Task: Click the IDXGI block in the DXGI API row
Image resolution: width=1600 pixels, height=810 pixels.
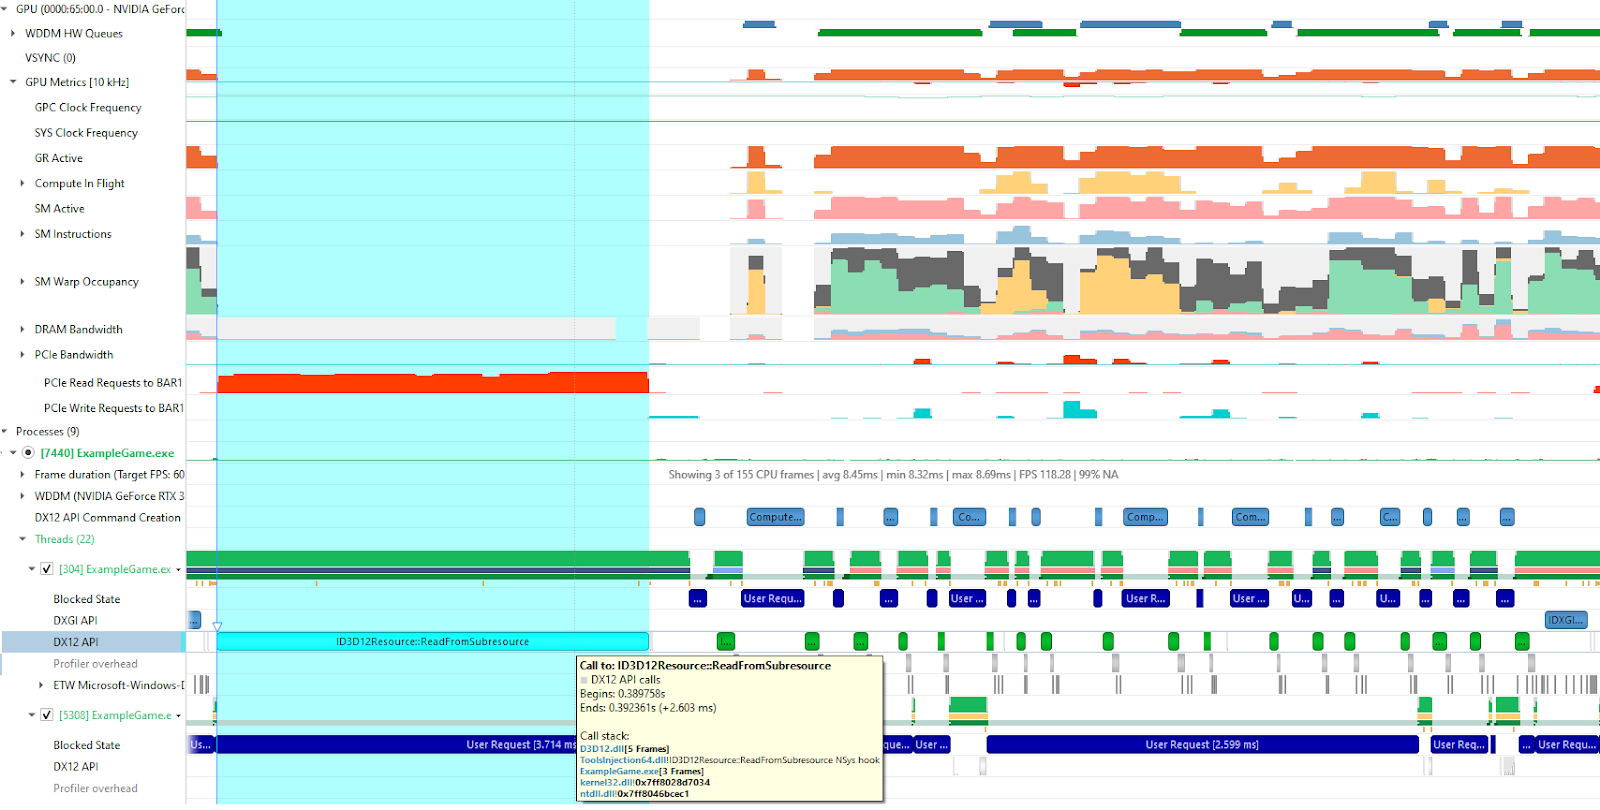Action: (1565, 620)
